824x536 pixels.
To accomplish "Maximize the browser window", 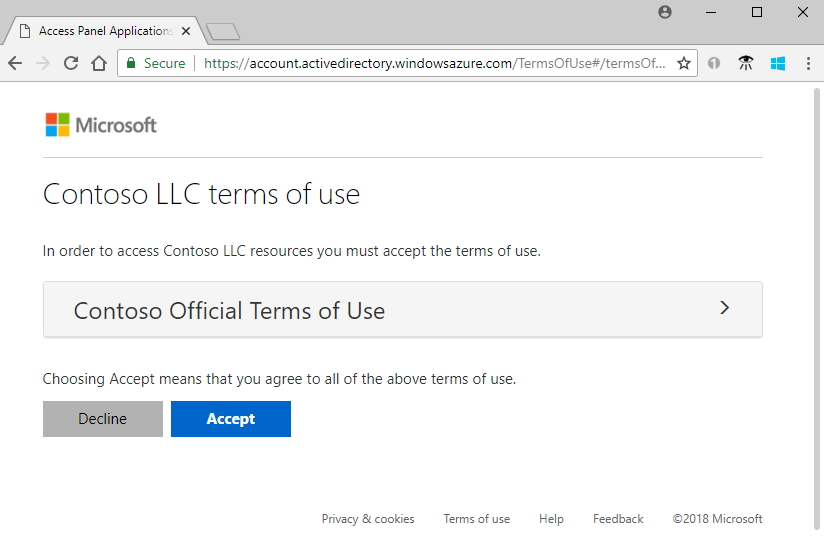I will click(757, 12).
